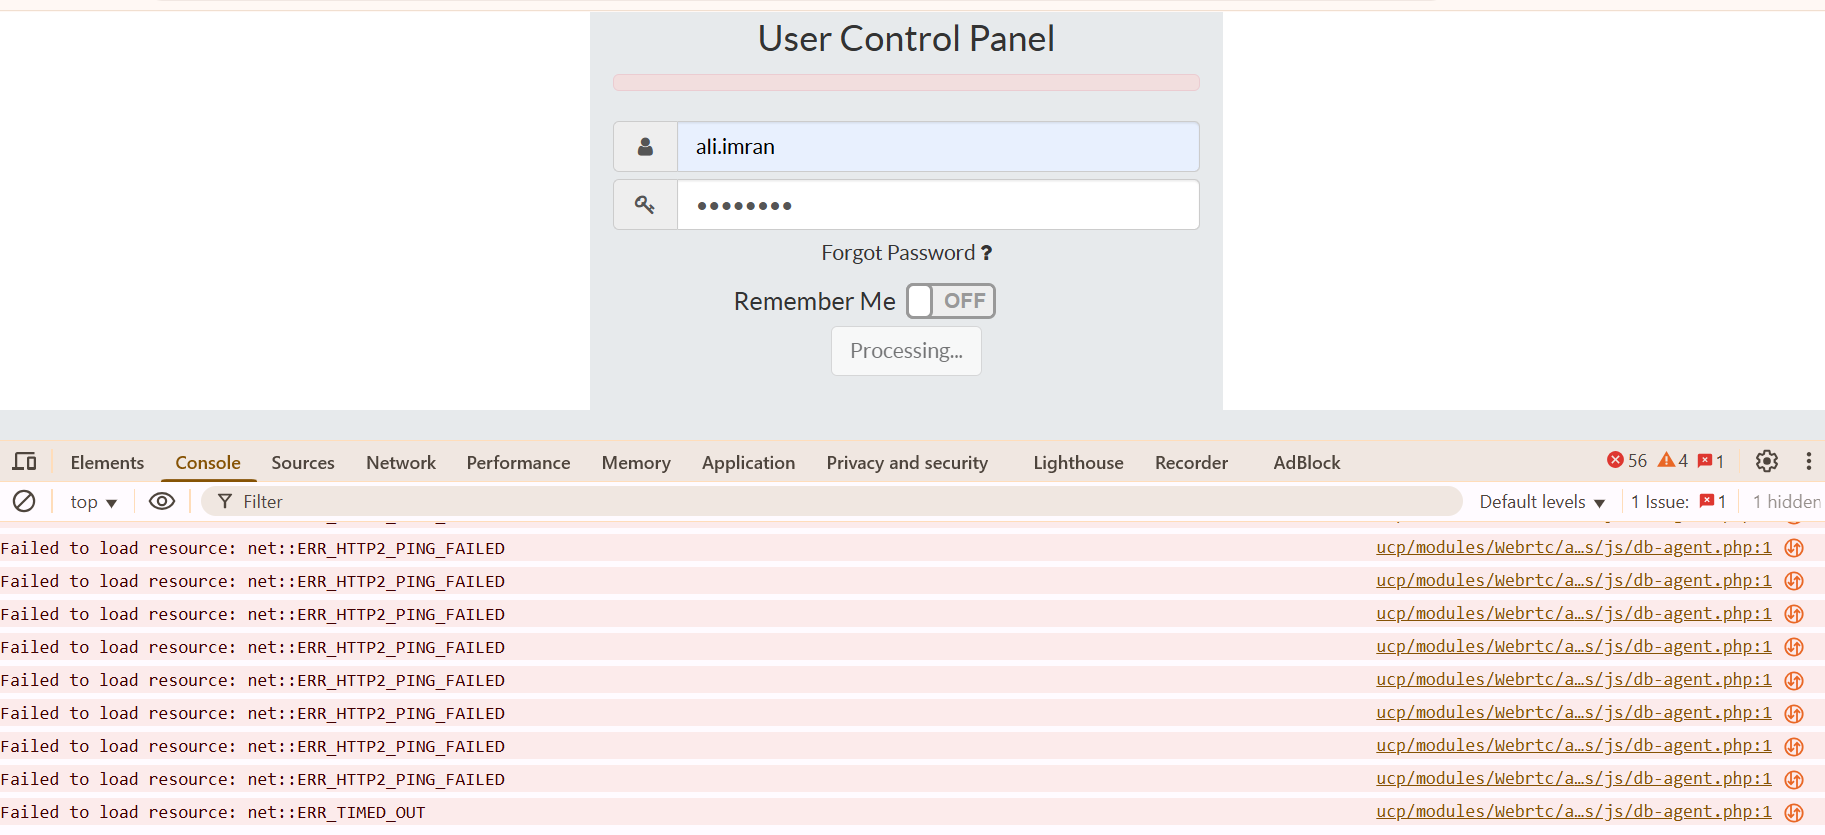Toggle the Remember Me switch
Screen dimensions: 1825x835
(950, 301)
